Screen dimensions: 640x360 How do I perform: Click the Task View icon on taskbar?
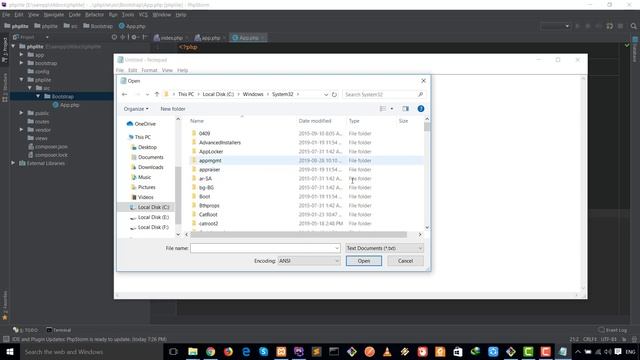(x=173, y=351)
